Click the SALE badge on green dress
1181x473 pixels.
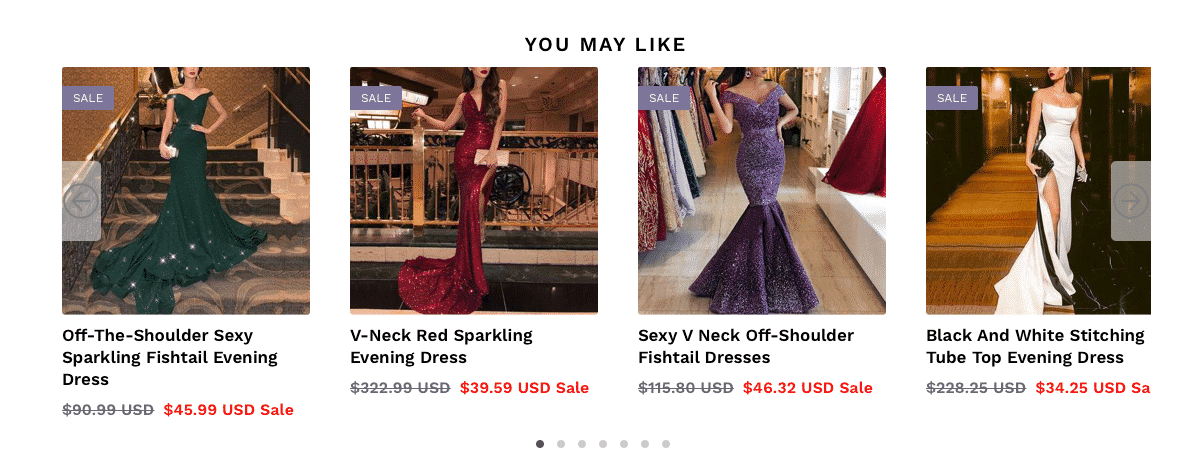[x=88, y=98]
